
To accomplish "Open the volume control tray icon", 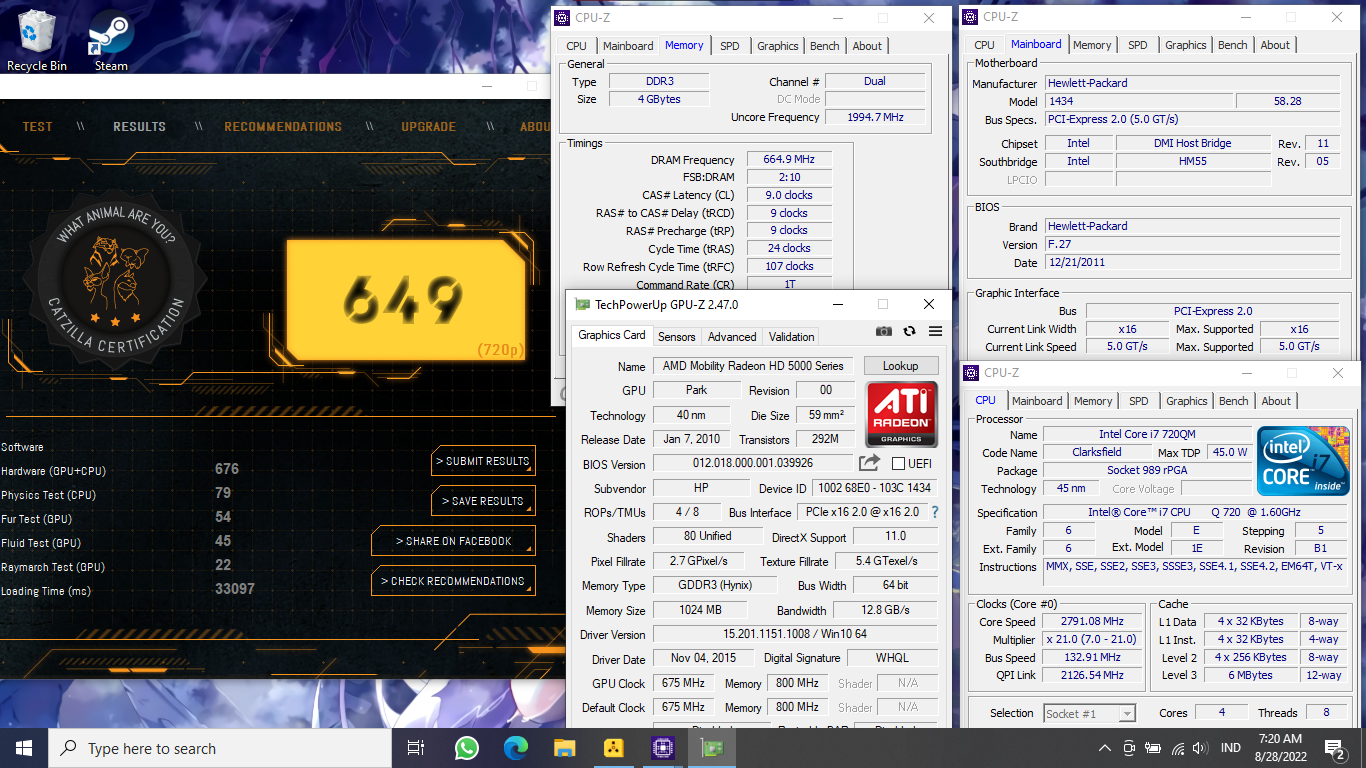I will 1200,748.
